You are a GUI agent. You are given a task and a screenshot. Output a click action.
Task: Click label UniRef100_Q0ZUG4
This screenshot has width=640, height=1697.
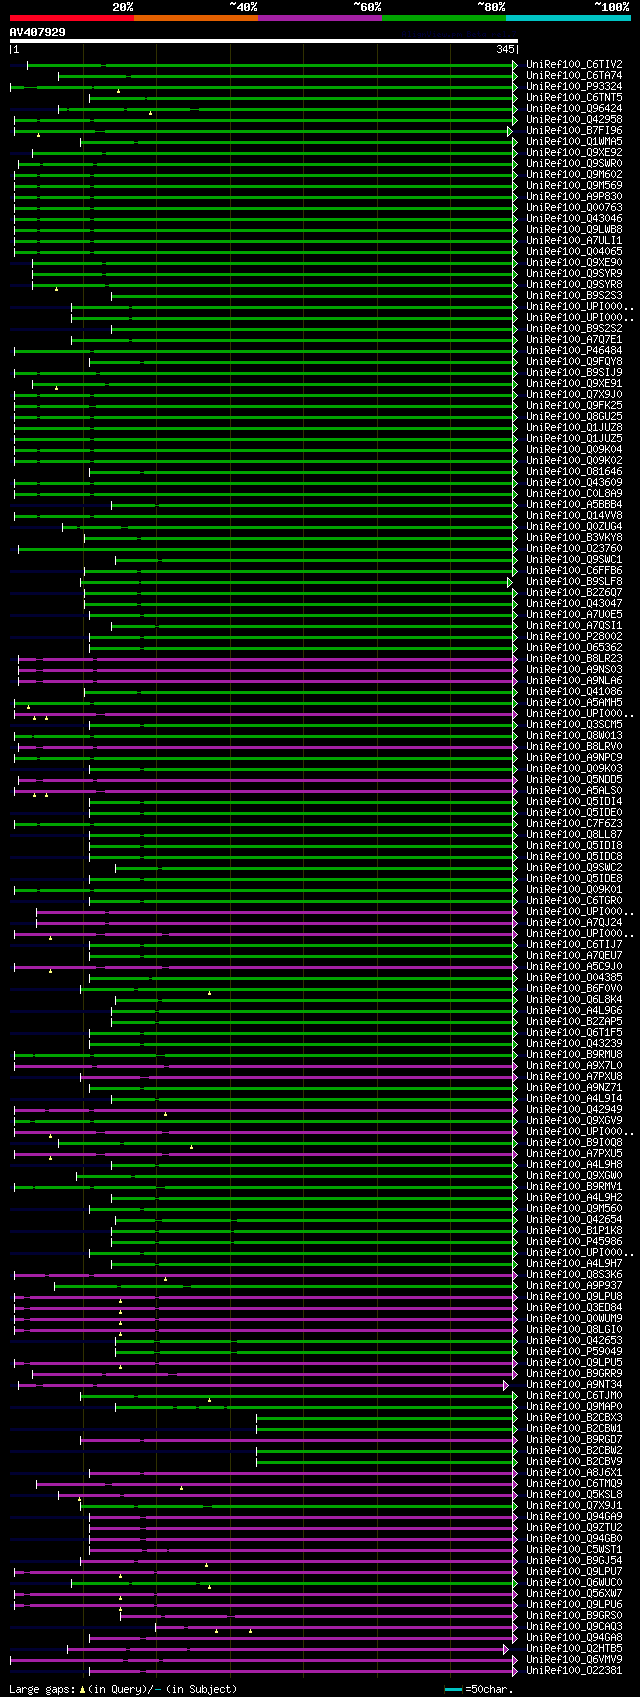pos(574,526)
